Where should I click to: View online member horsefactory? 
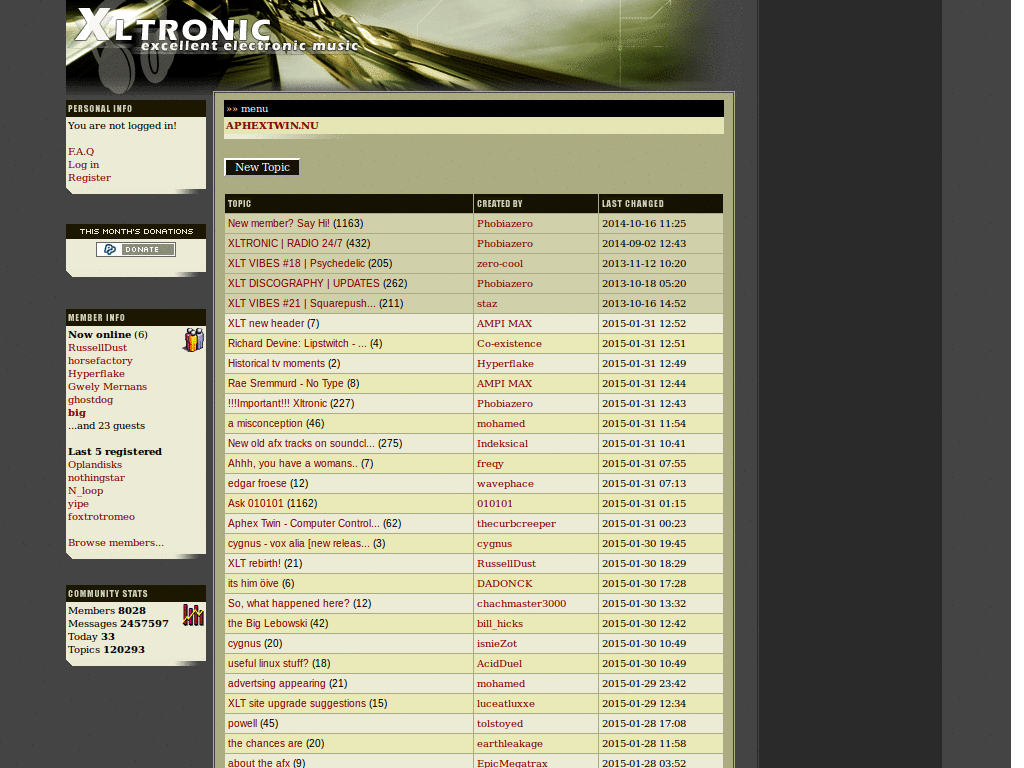click(100, 360)
